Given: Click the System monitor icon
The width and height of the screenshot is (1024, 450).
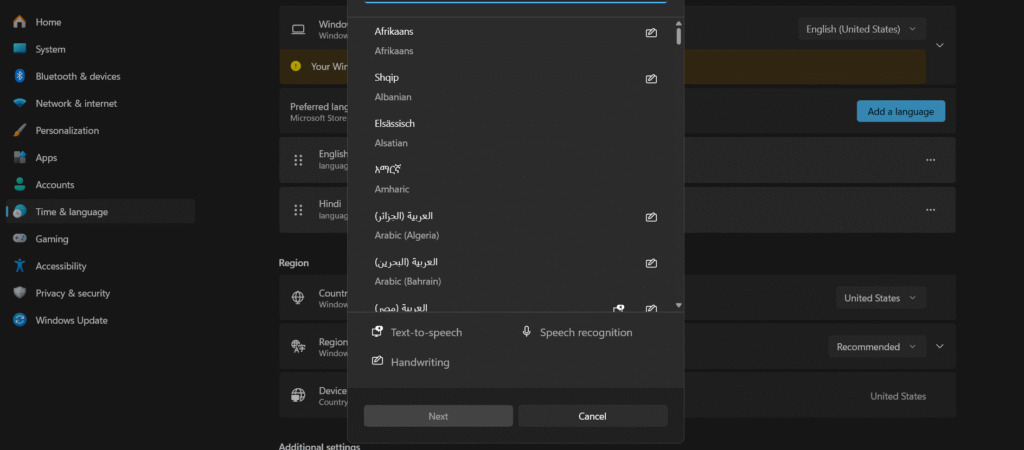Looking at the screenshot, I should point(20,49).
